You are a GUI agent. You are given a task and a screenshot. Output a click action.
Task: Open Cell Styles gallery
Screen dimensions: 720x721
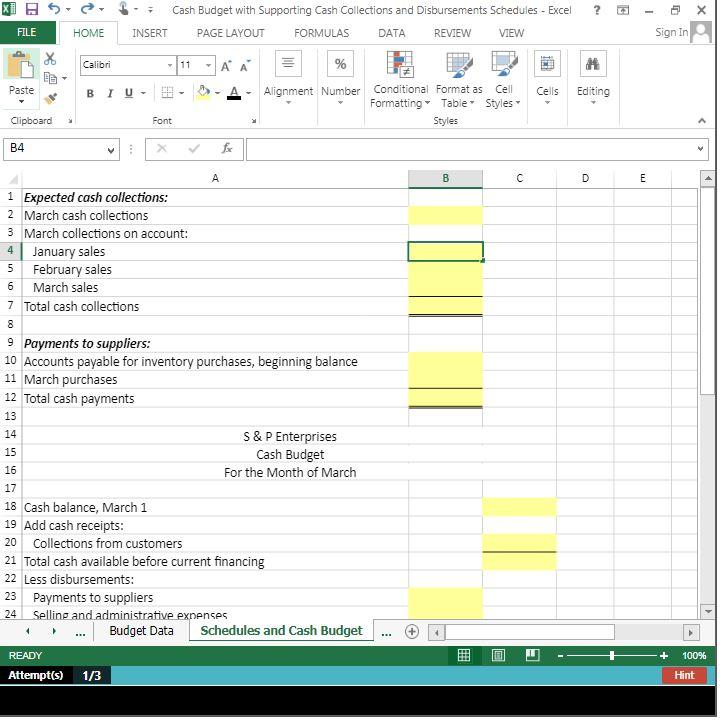coord(503,80)
